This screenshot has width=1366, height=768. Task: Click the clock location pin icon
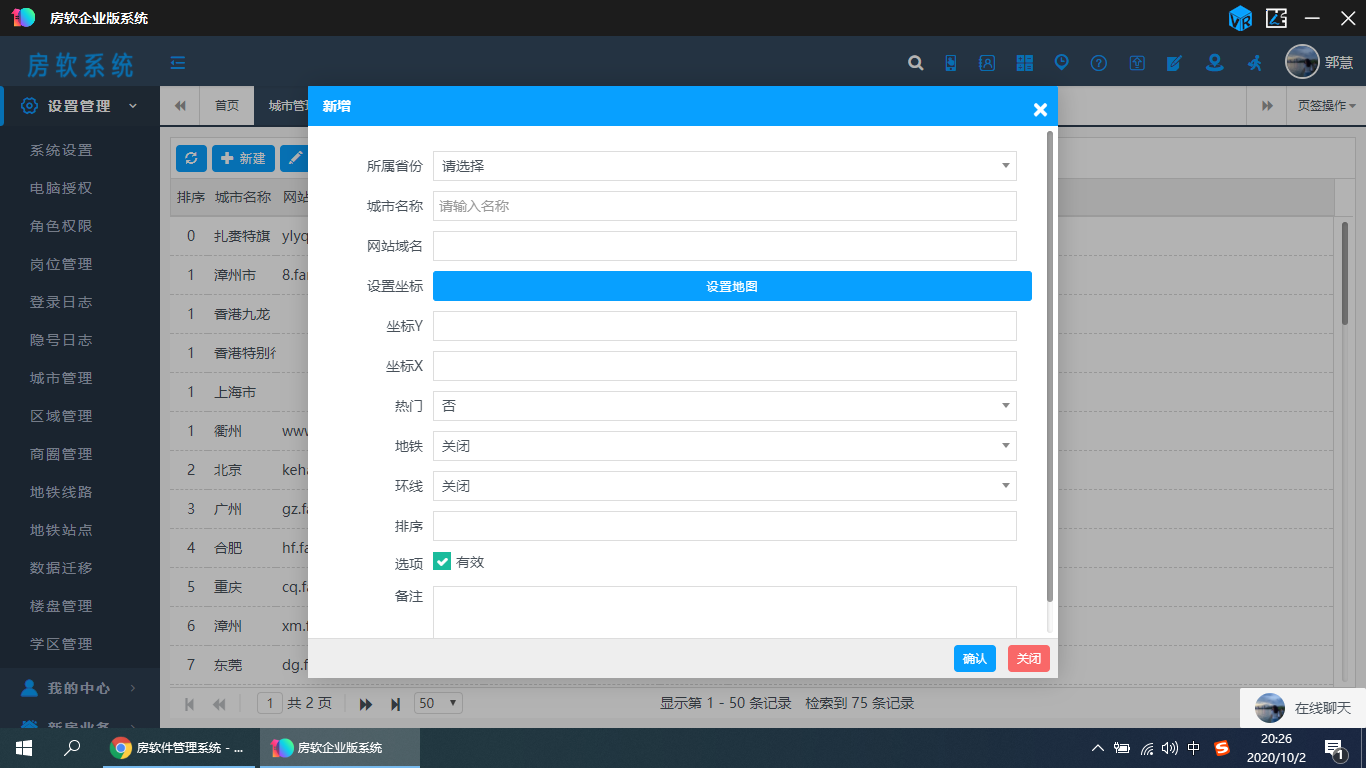pyautogui.click(x=1062, y=63)
